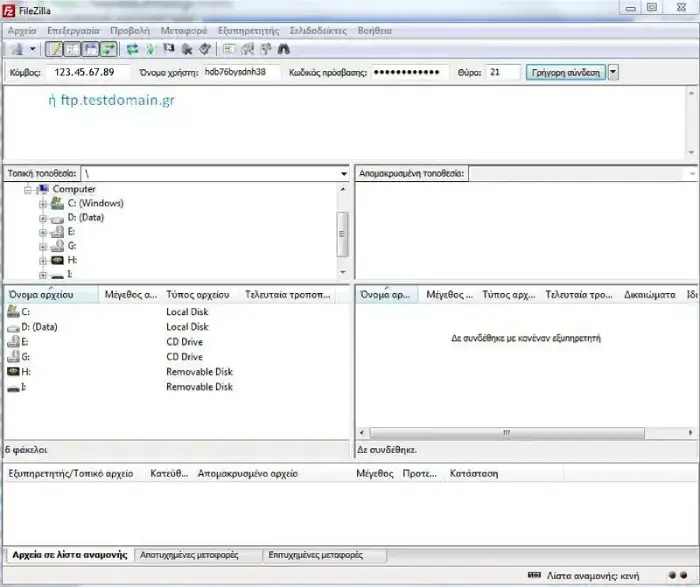This screenshot has height=587, width=700.
Task: Toggle directory comparison in the toolbar
Action: 247,49
